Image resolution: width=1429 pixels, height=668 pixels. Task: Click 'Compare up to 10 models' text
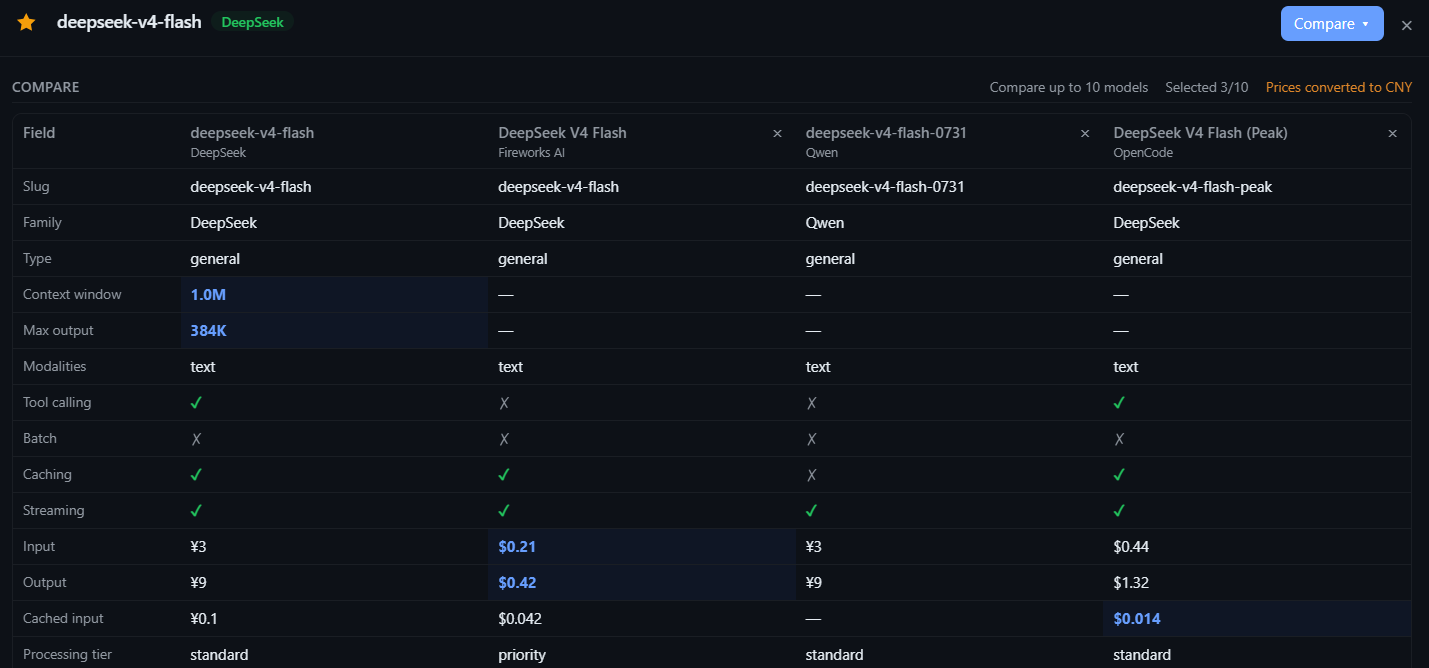click(x=1069, y=87)
